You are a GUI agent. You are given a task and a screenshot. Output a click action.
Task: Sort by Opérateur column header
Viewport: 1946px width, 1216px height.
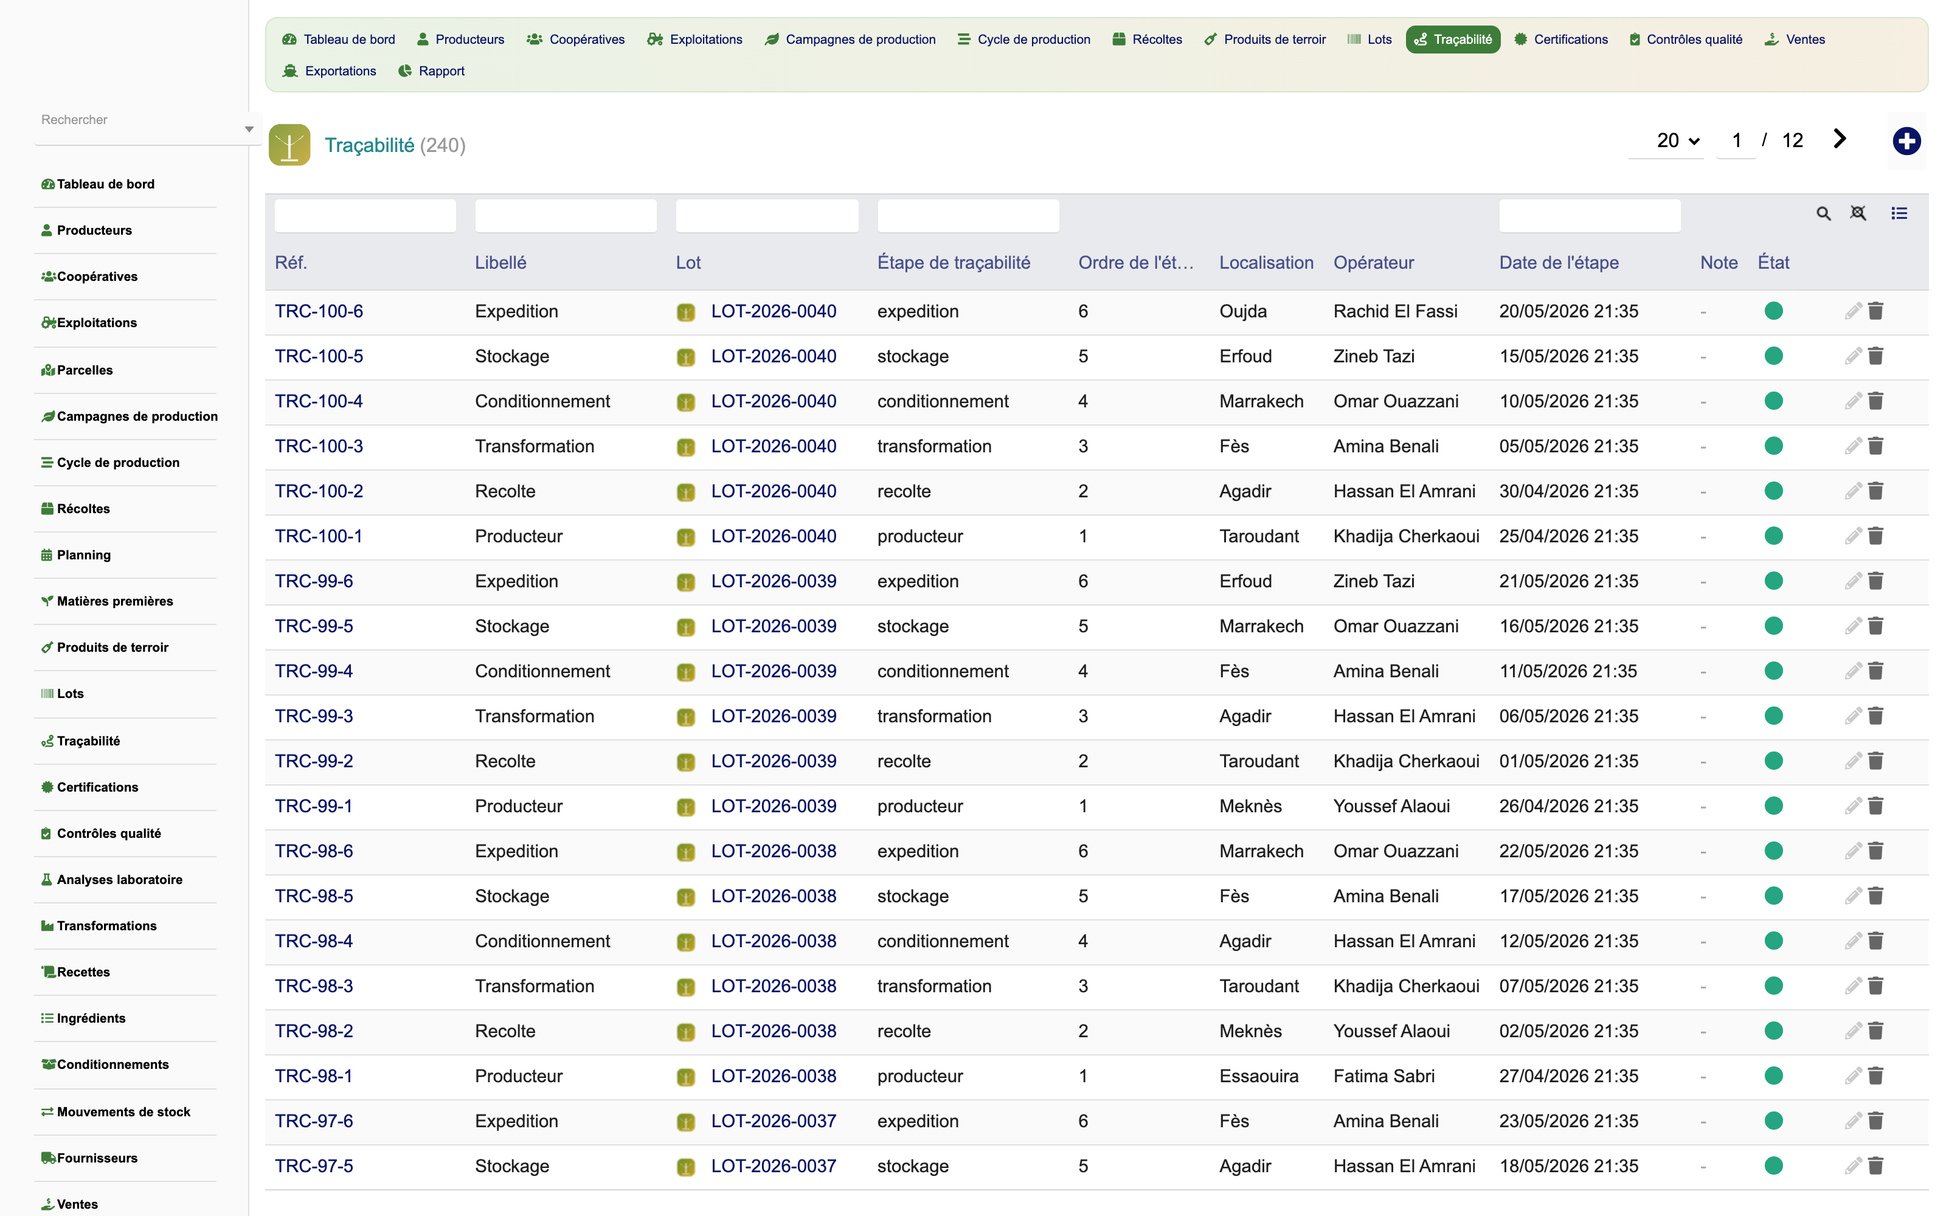tap(1374, 263)
